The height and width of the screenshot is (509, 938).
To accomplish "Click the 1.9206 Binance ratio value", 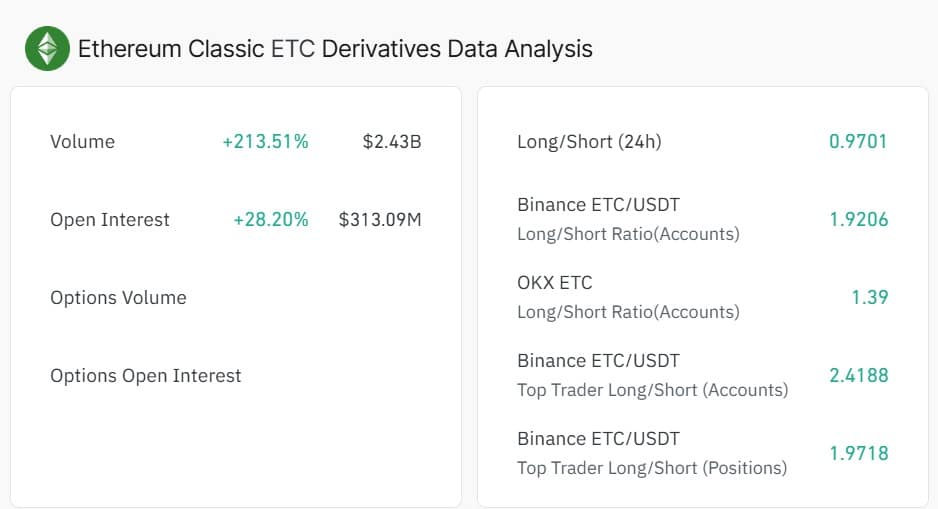I will coord(858,220).
